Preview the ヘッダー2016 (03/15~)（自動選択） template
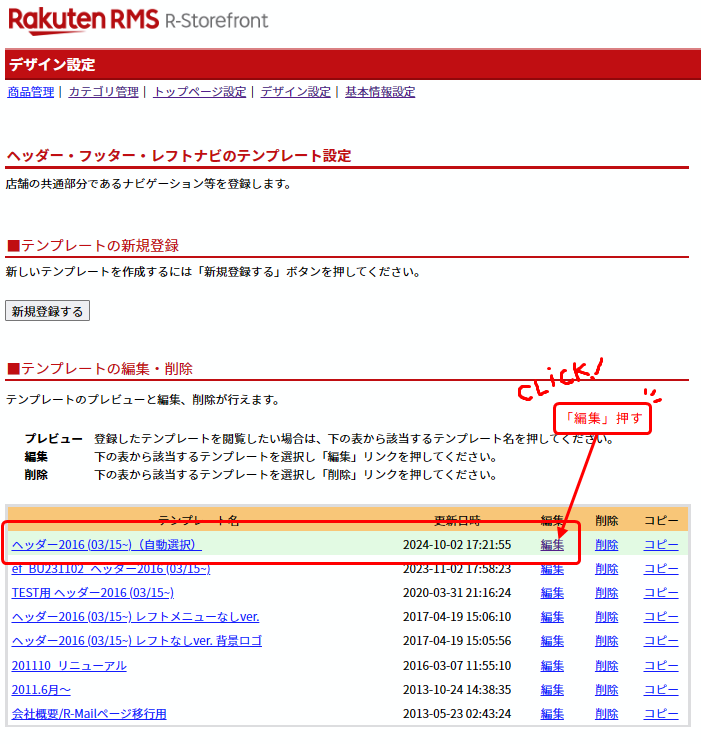 click(106, 545)
